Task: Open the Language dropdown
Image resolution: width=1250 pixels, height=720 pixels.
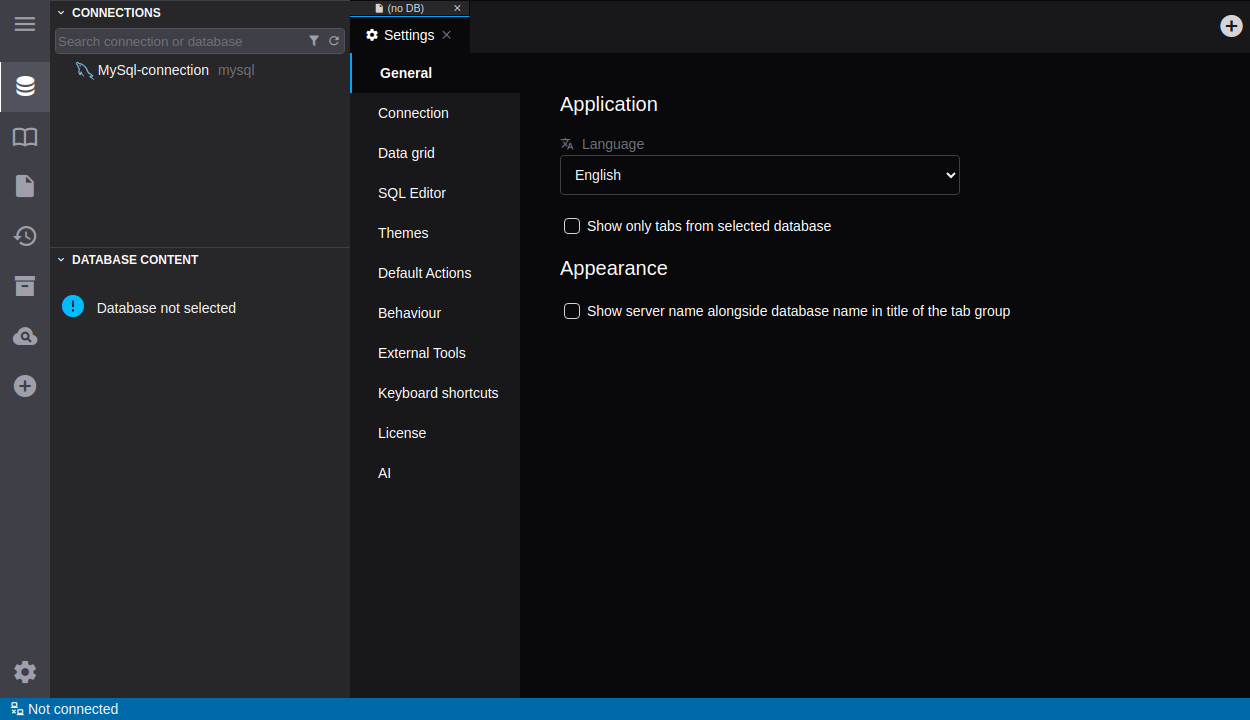Action: (759, 175)
